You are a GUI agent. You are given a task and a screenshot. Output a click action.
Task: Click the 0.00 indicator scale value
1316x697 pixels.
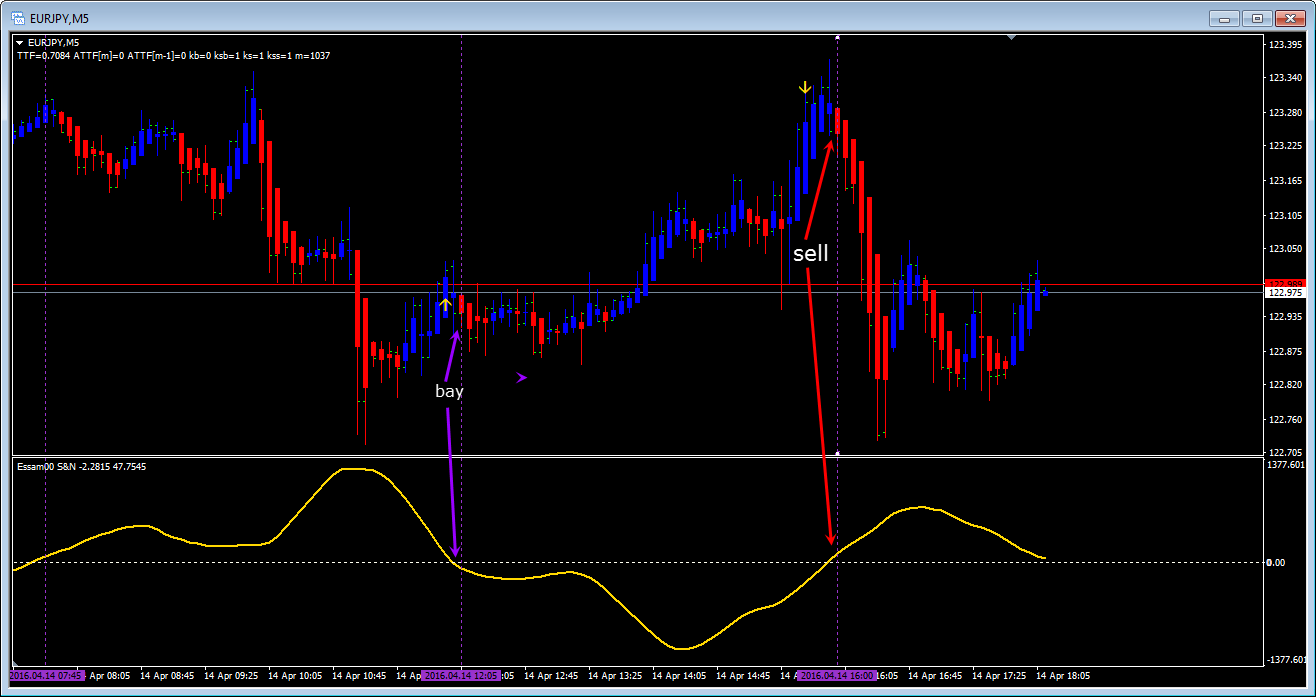(1276, 562)
